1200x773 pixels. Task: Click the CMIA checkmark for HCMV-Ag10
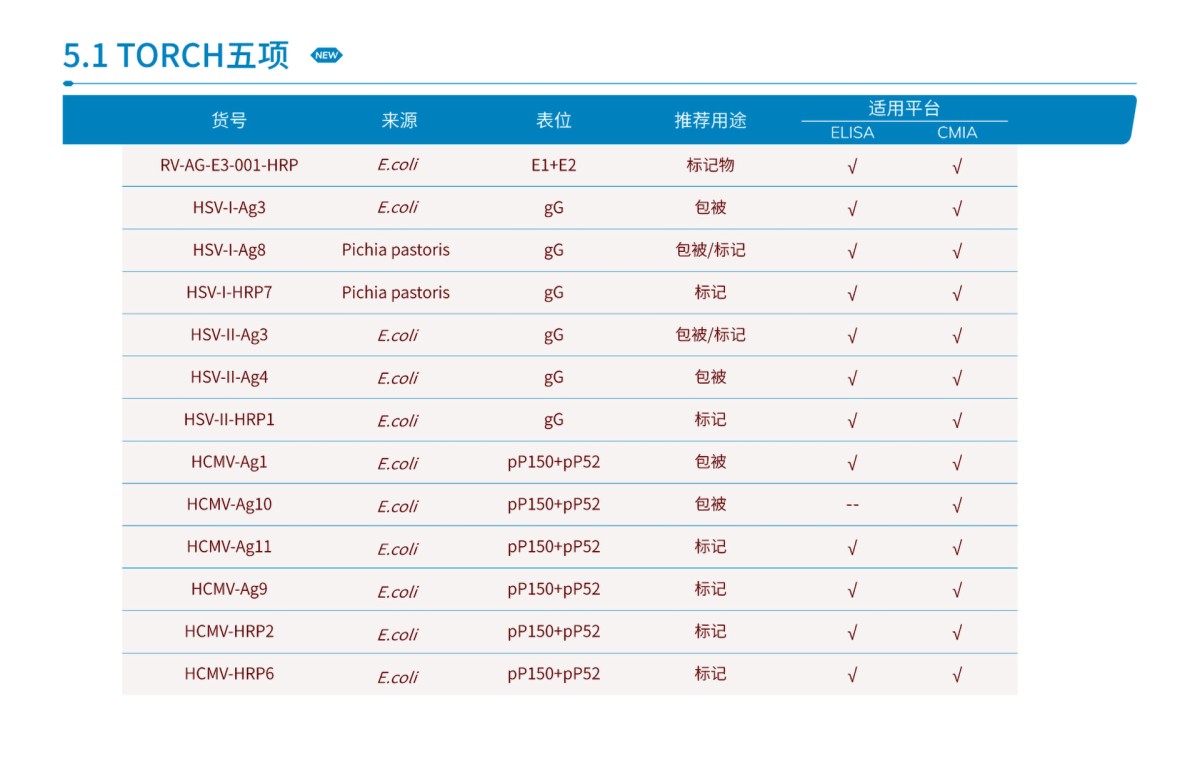958,504
